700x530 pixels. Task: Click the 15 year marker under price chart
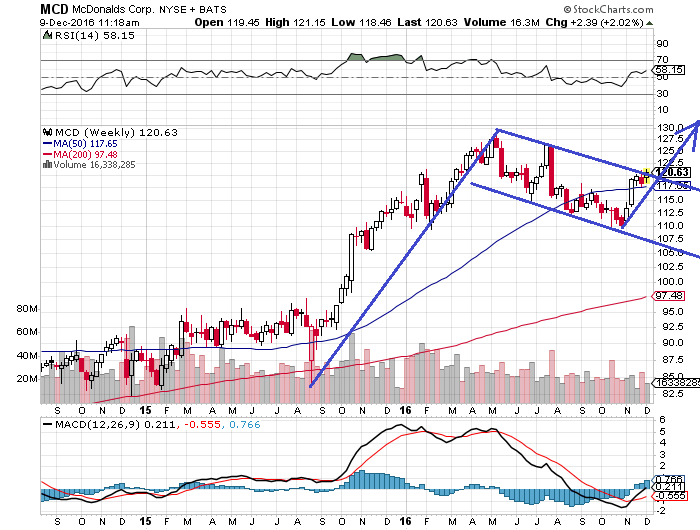tap(145, 410)
